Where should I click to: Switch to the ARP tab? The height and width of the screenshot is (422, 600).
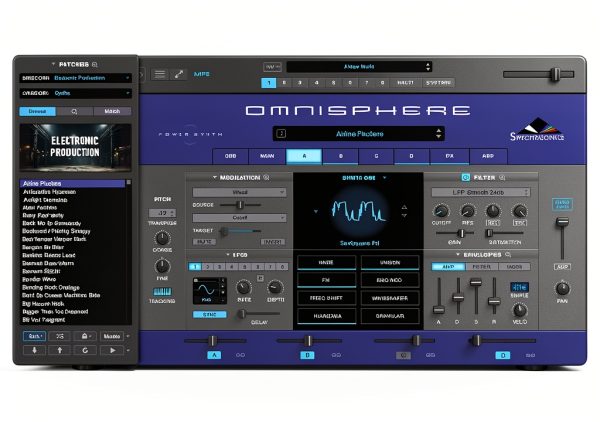tap(488, 156)
